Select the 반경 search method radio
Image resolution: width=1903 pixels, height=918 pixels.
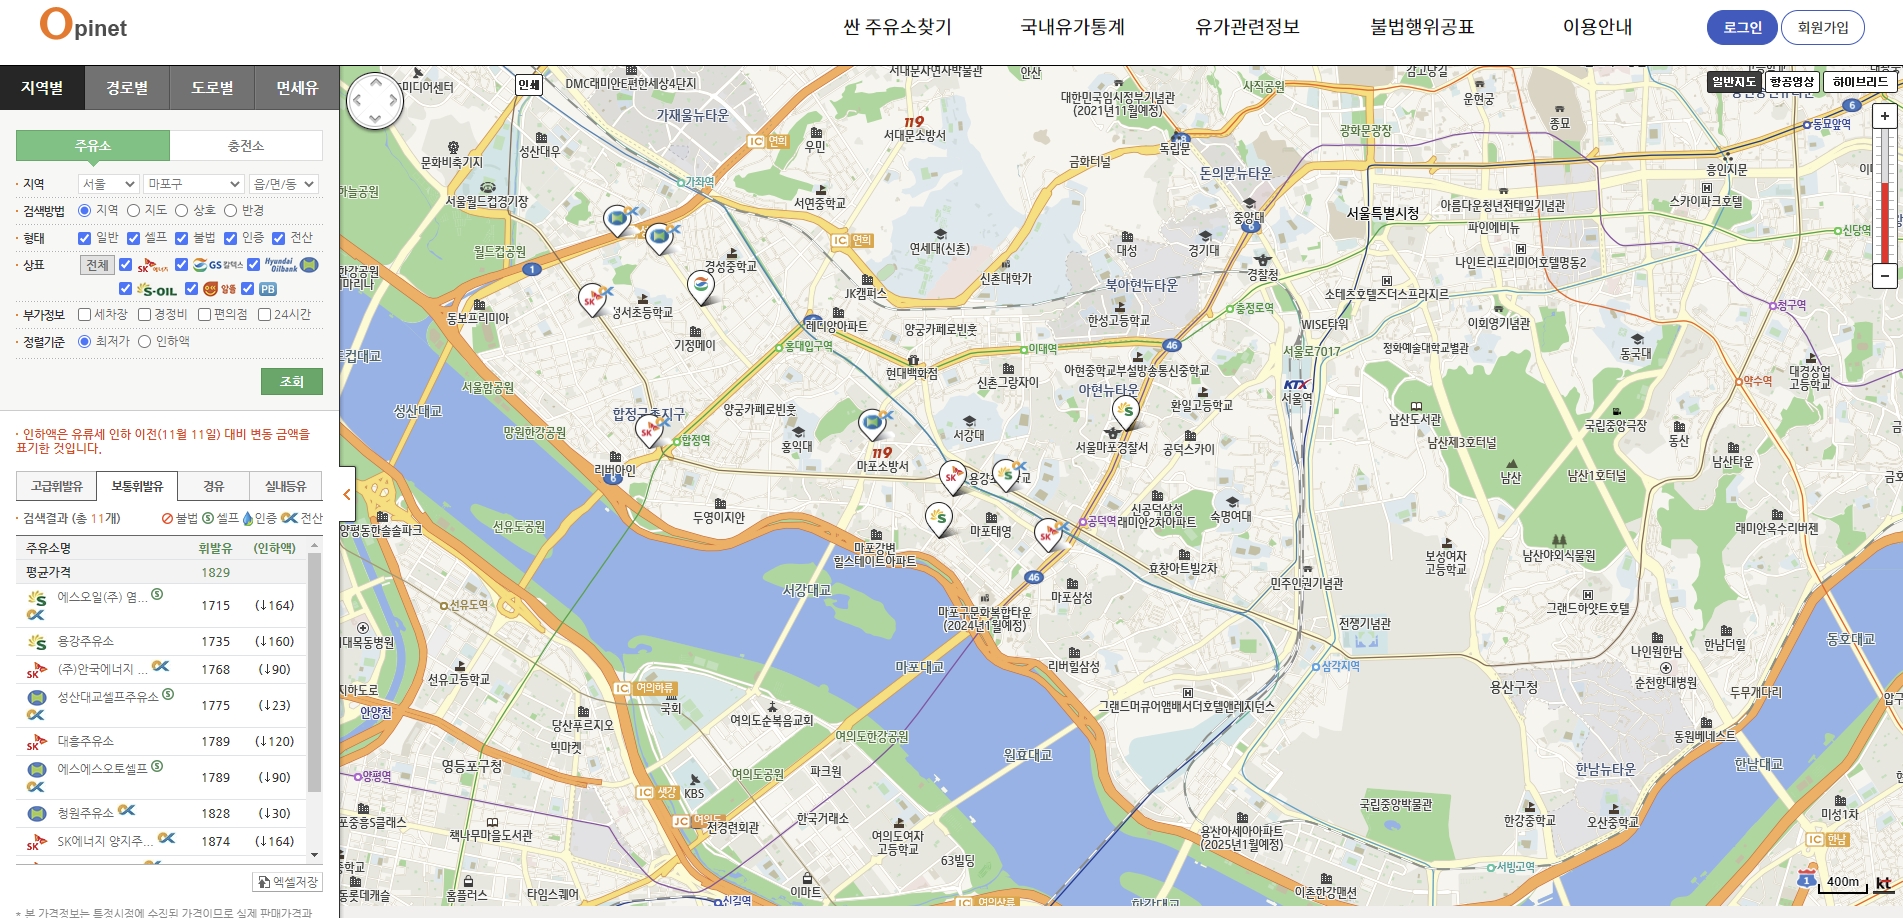[x=230, y=211]
